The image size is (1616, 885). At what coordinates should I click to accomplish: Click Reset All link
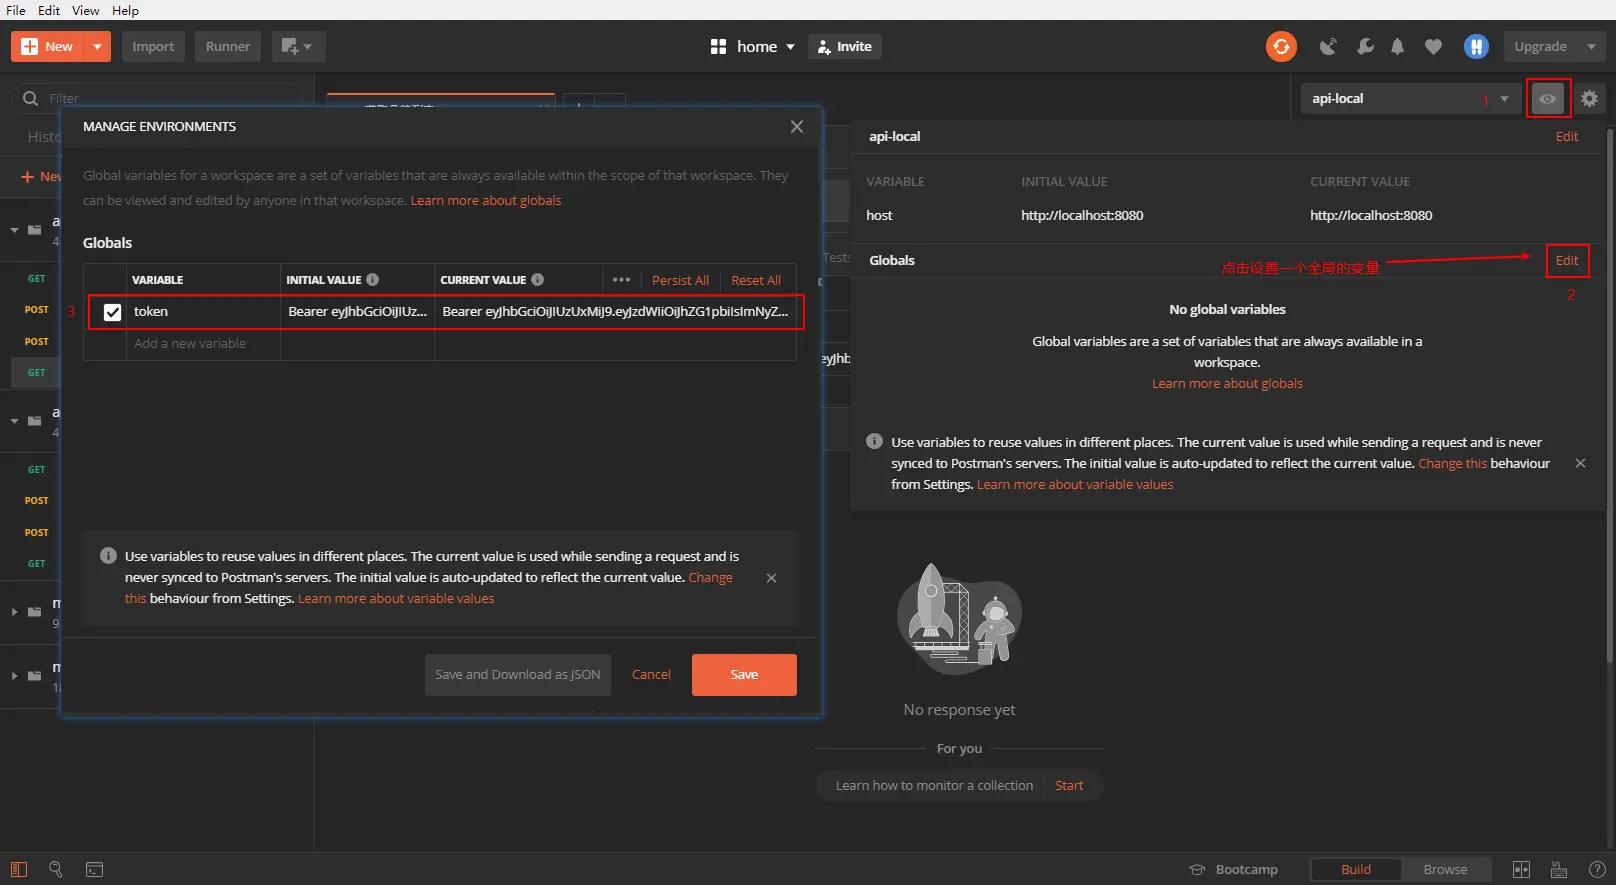[x=756, y=280]
